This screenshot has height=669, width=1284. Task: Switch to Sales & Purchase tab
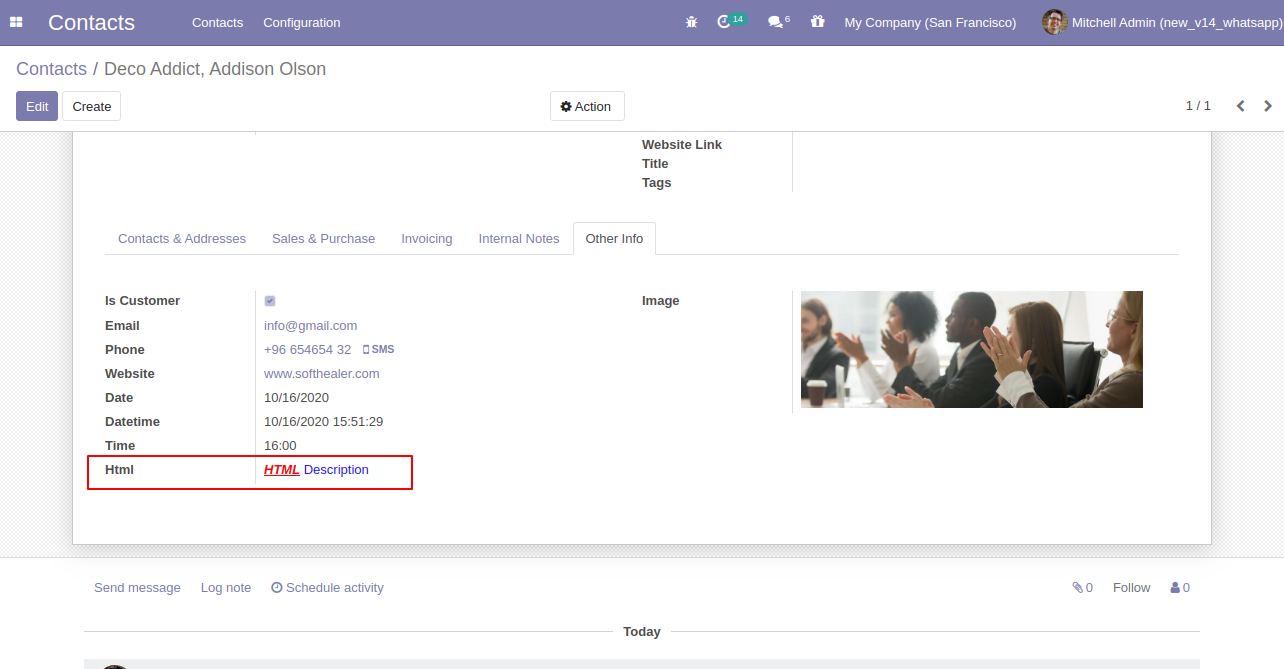[x=323, y=239]
